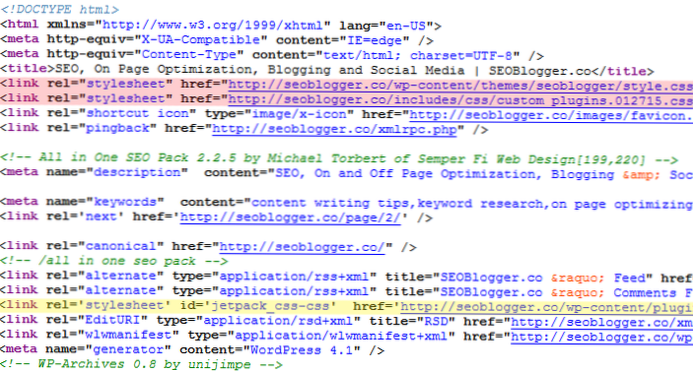Follow the seoblogger.co/page/2/ next link
Viewport: 693px width, 371px height.
pos(290,218)
